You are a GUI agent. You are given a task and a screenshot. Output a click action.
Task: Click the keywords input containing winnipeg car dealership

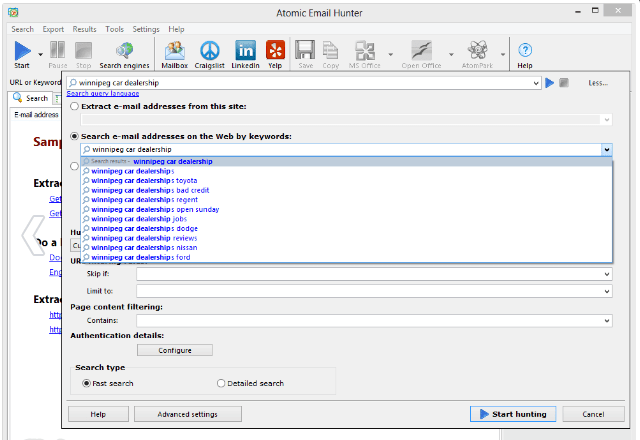click(x=341, y=149)
